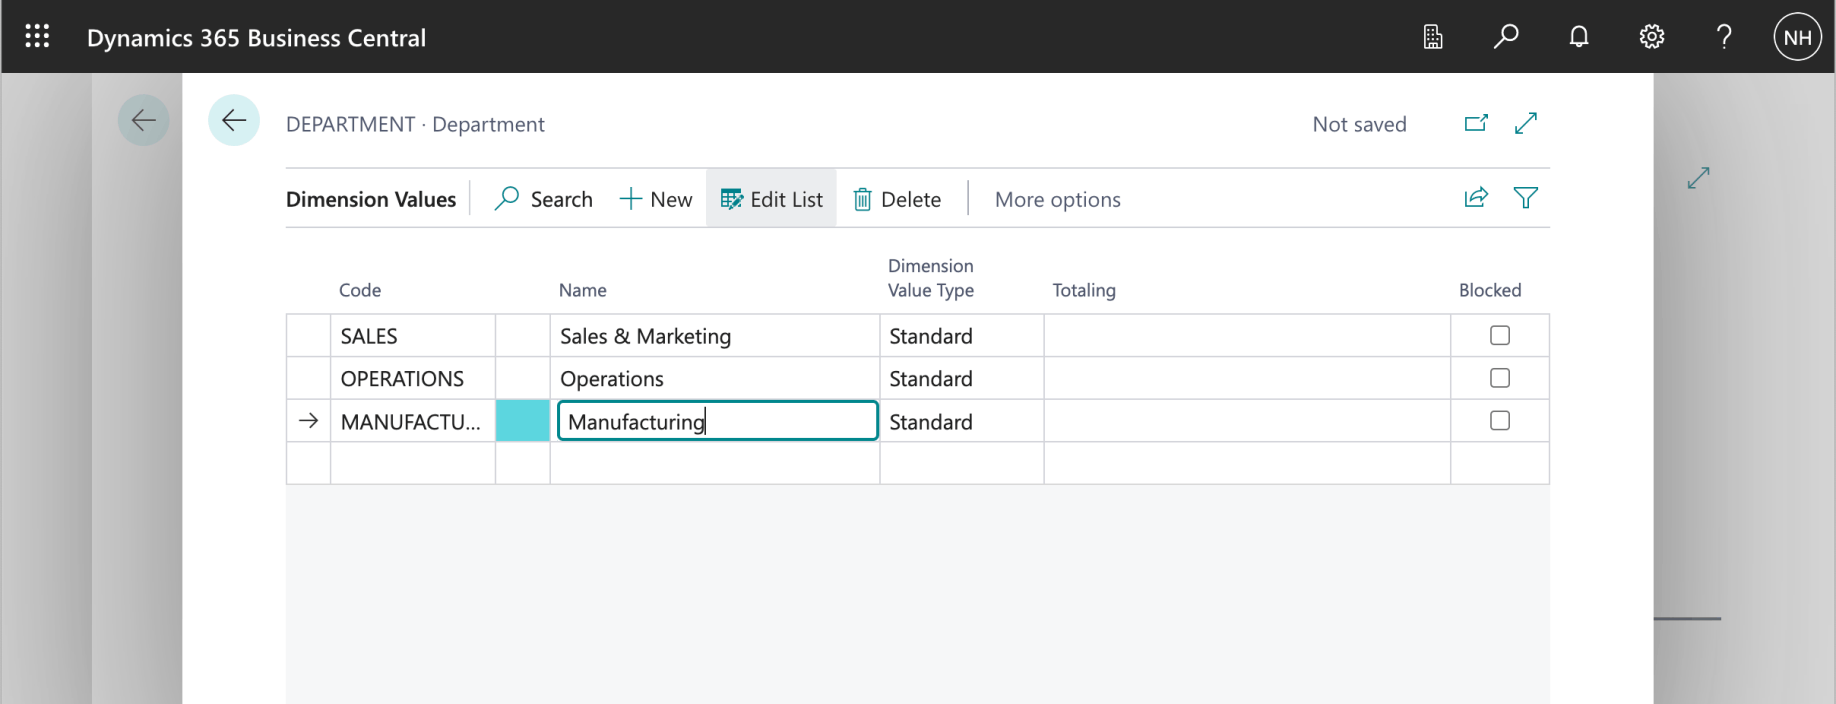Click New to add a dimension value
The image size is (1836, 704).
pyautogui.click(x=656, y=199)
